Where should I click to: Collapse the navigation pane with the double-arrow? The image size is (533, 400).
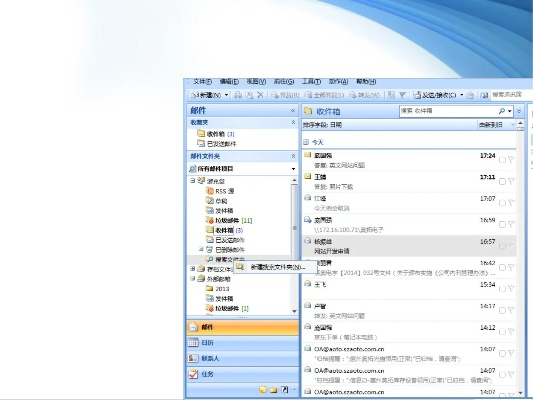(x=293, y=110)
